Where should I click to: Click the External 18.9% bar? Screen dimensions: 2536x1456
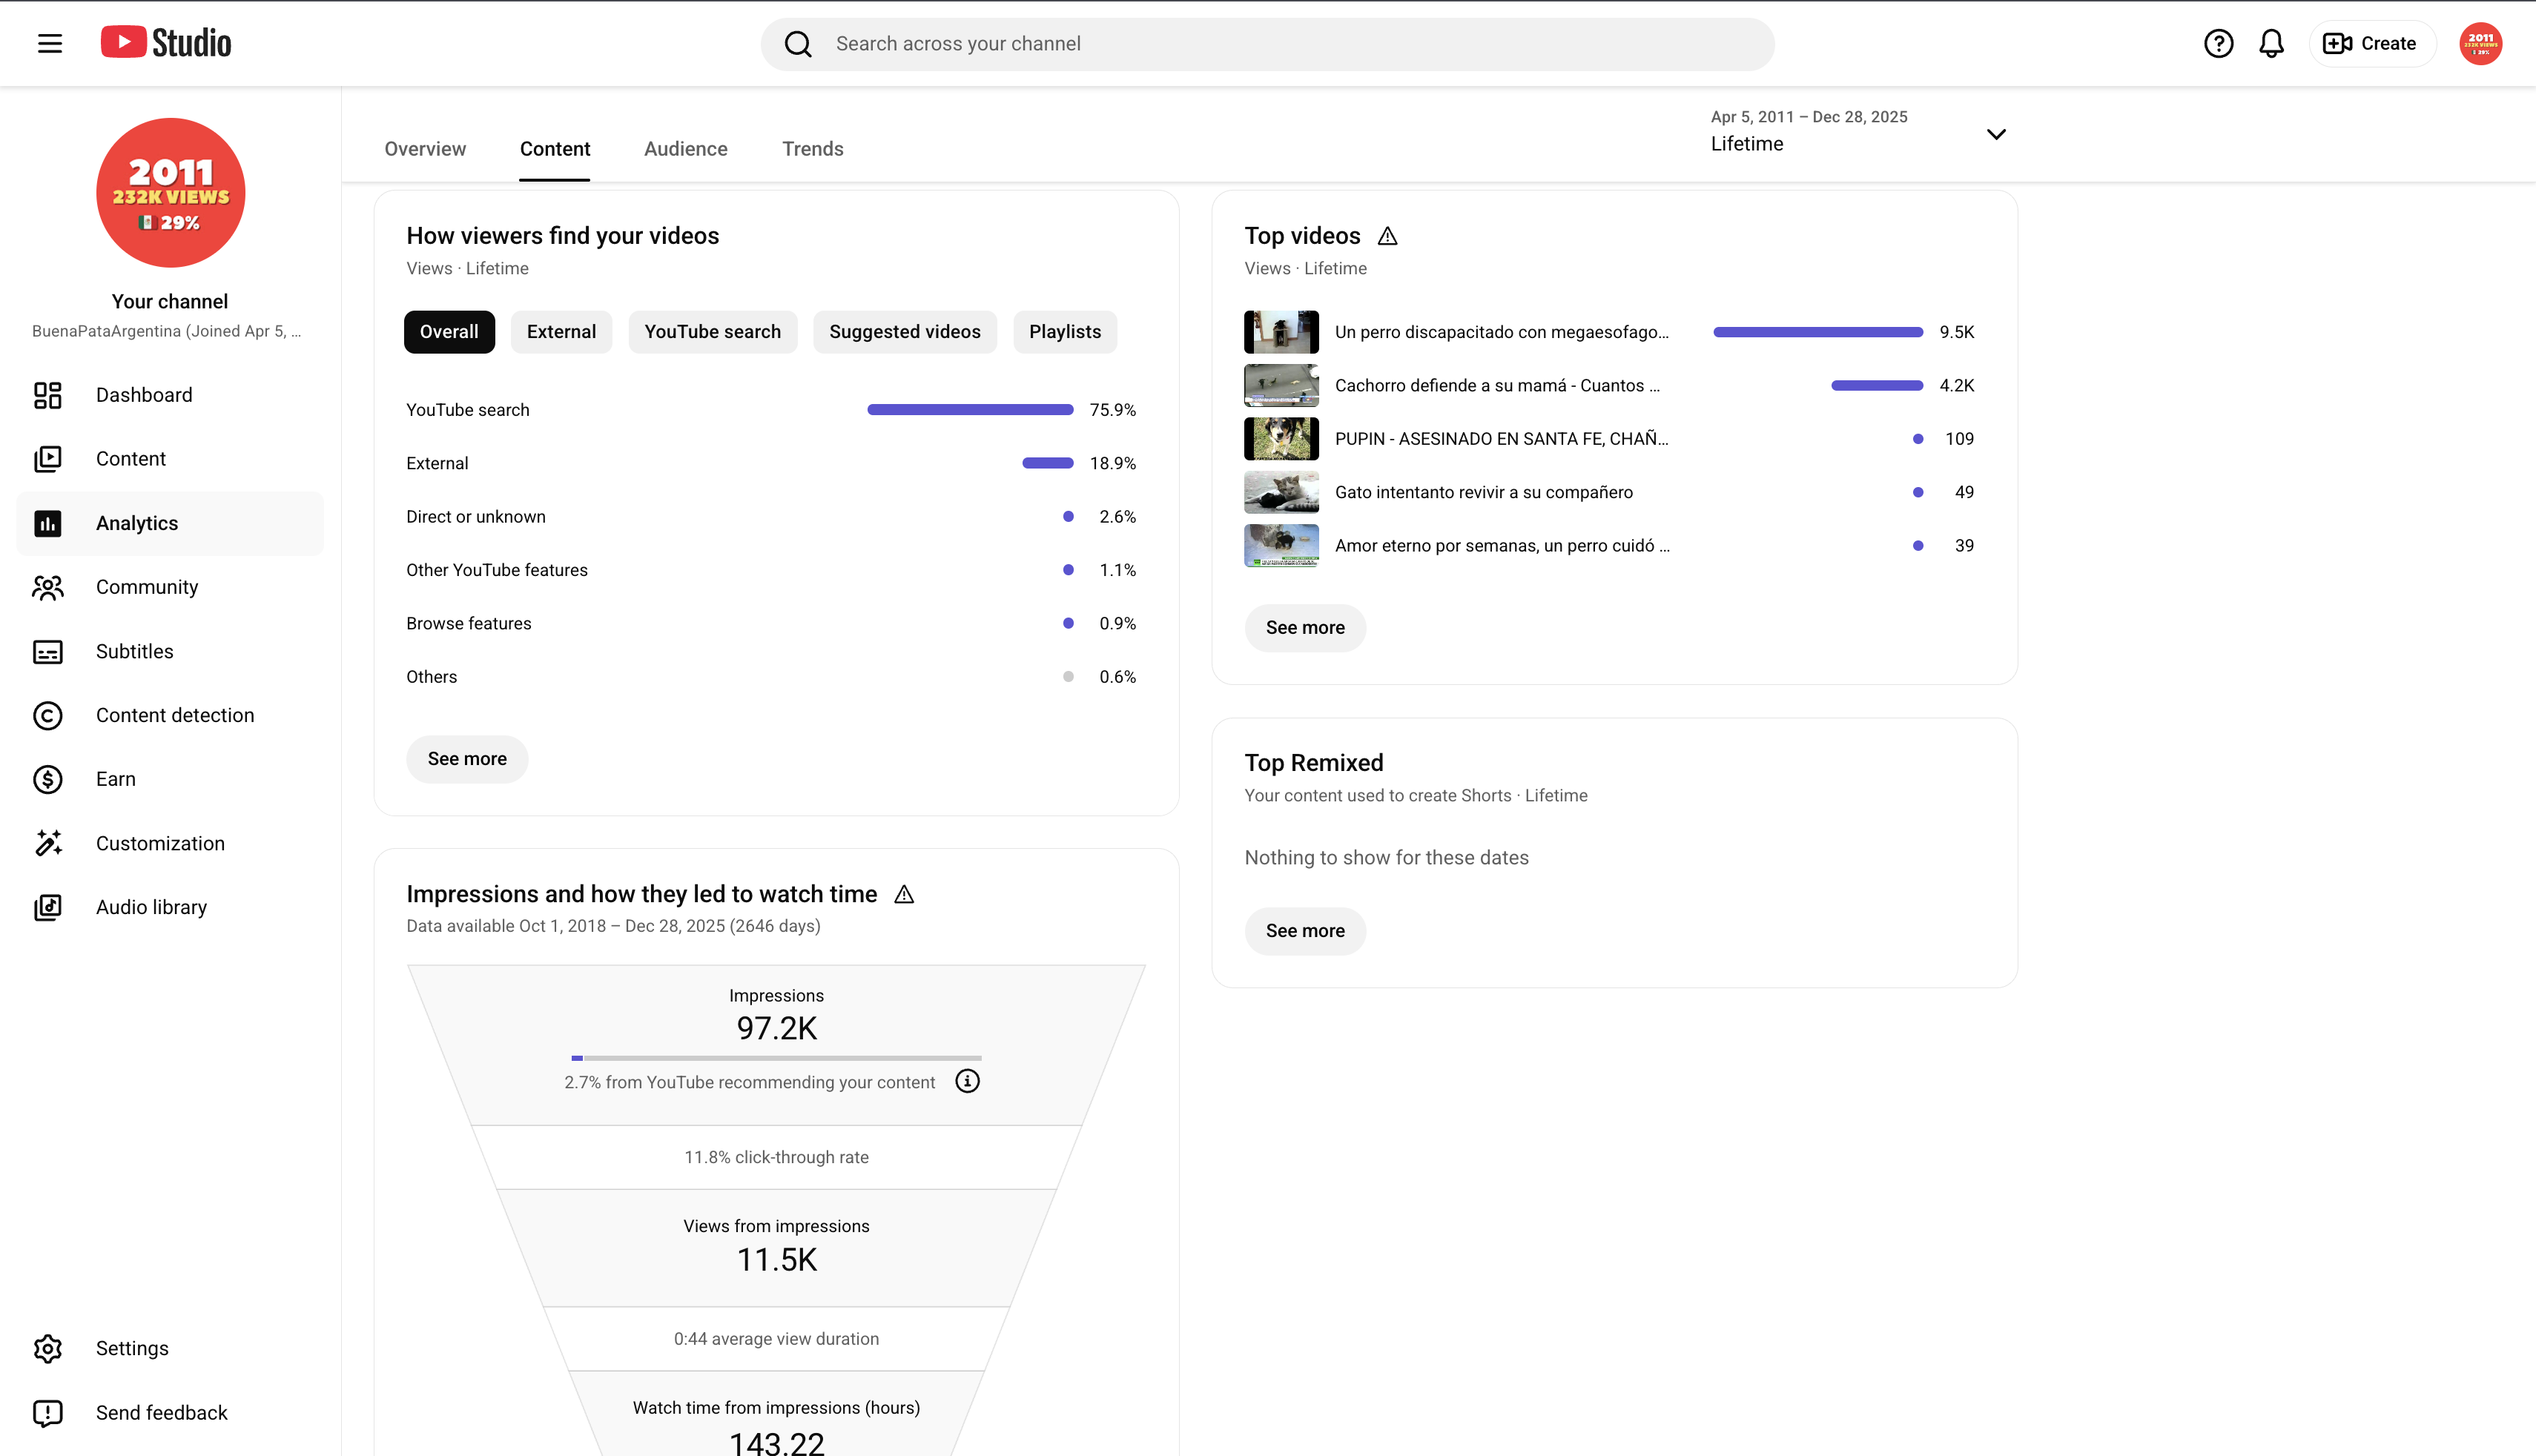point(1048,463)
